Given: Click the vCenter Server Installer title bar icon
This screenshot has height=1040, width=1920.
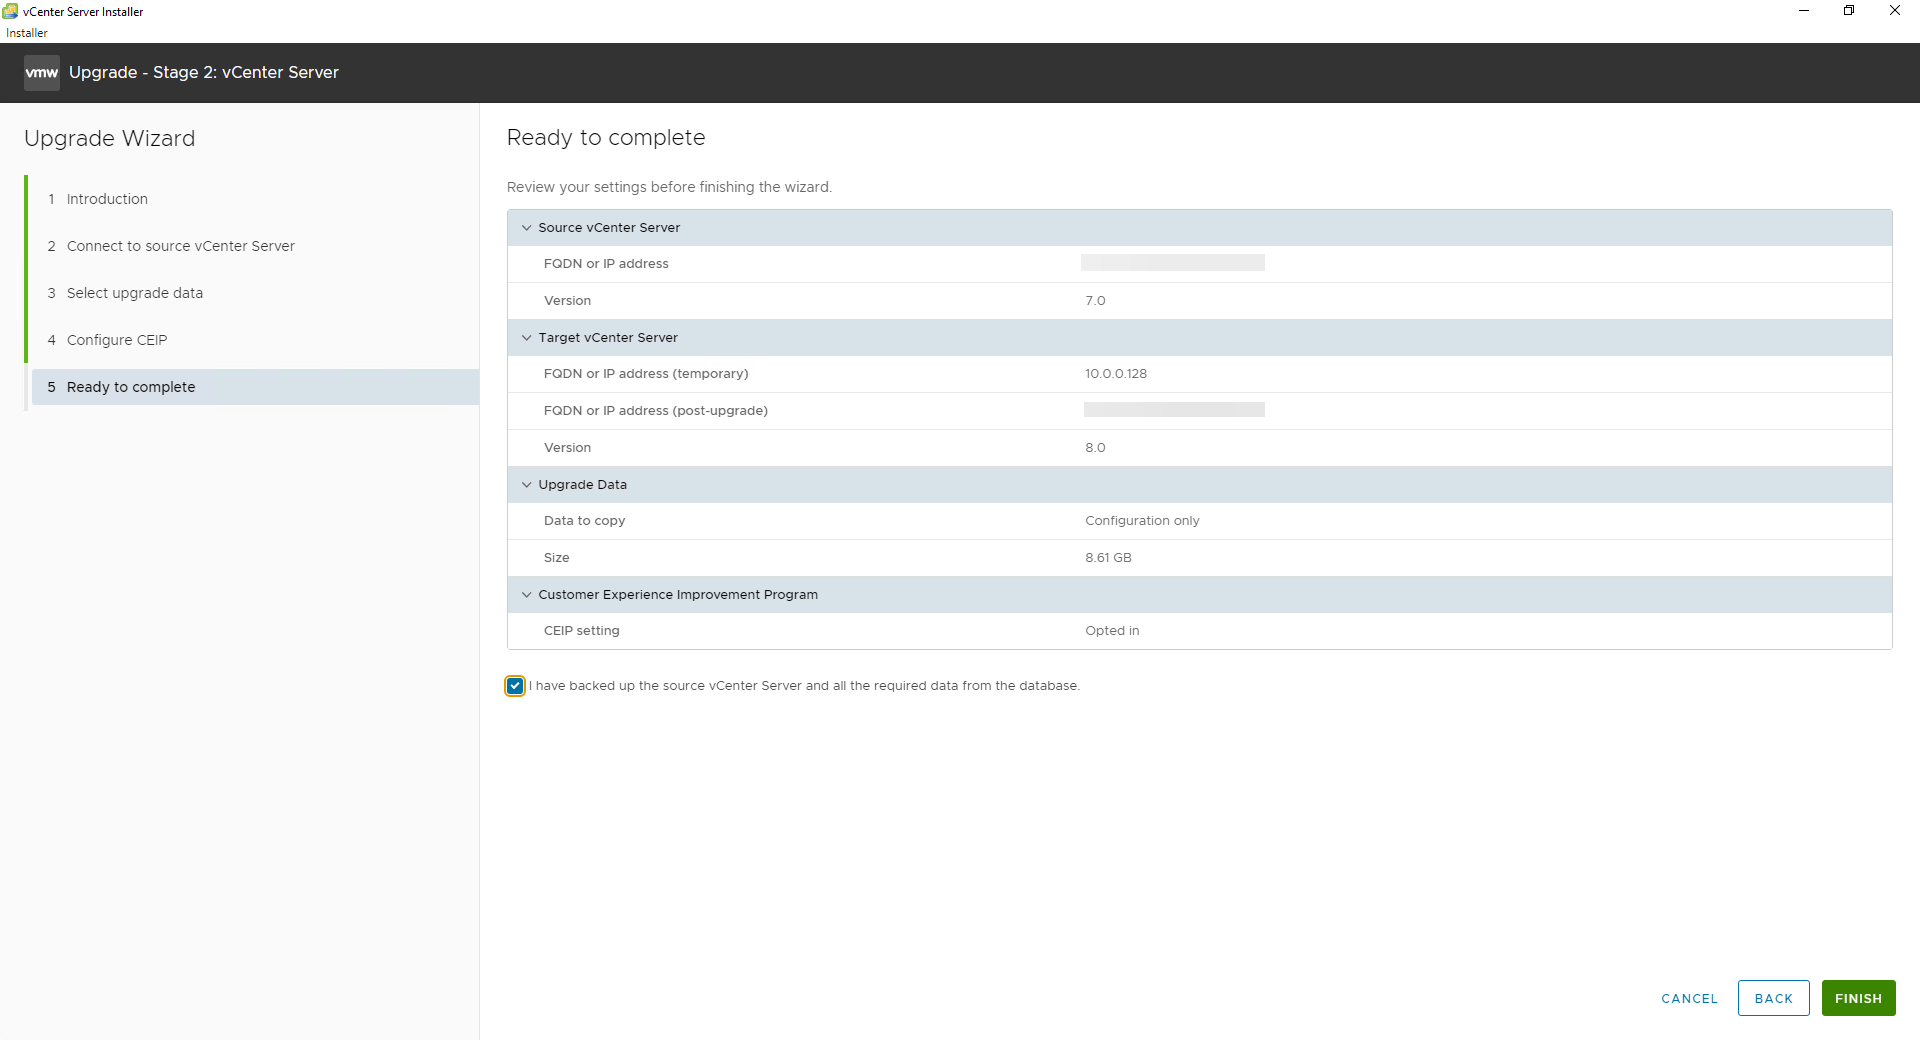Looking at the screenshot, I should [x=10, y=11].
